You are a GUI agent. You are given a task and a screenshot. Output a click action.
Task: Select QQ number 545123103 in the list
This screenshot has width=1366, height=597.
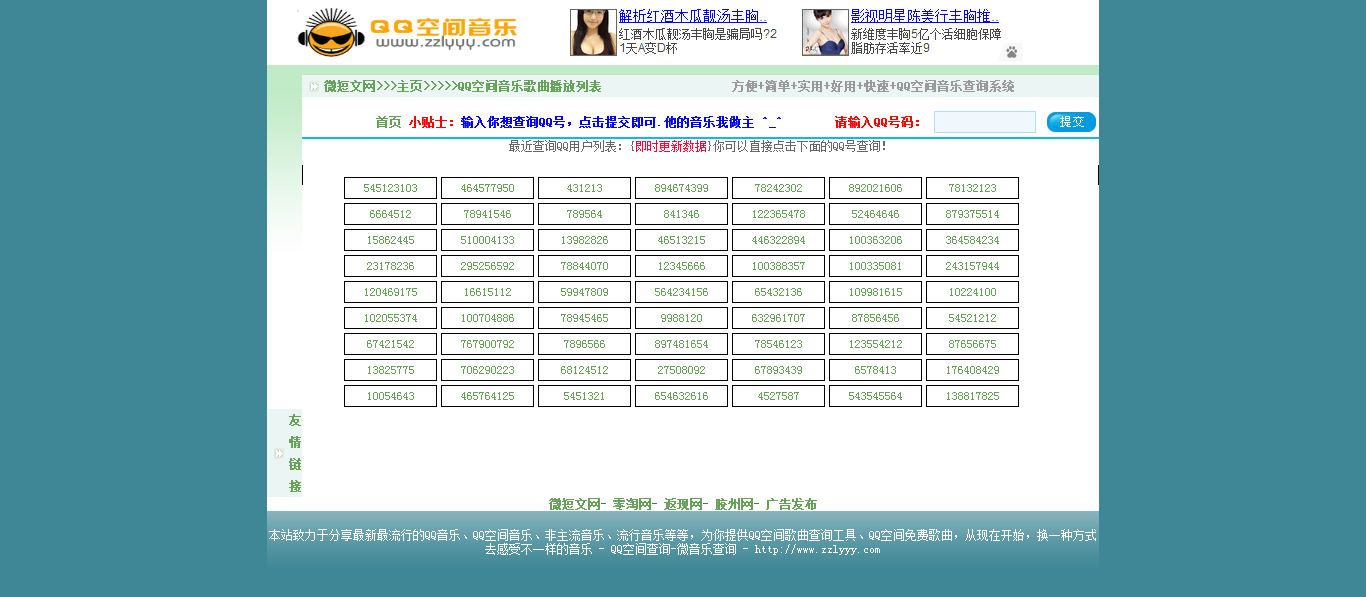390,188
